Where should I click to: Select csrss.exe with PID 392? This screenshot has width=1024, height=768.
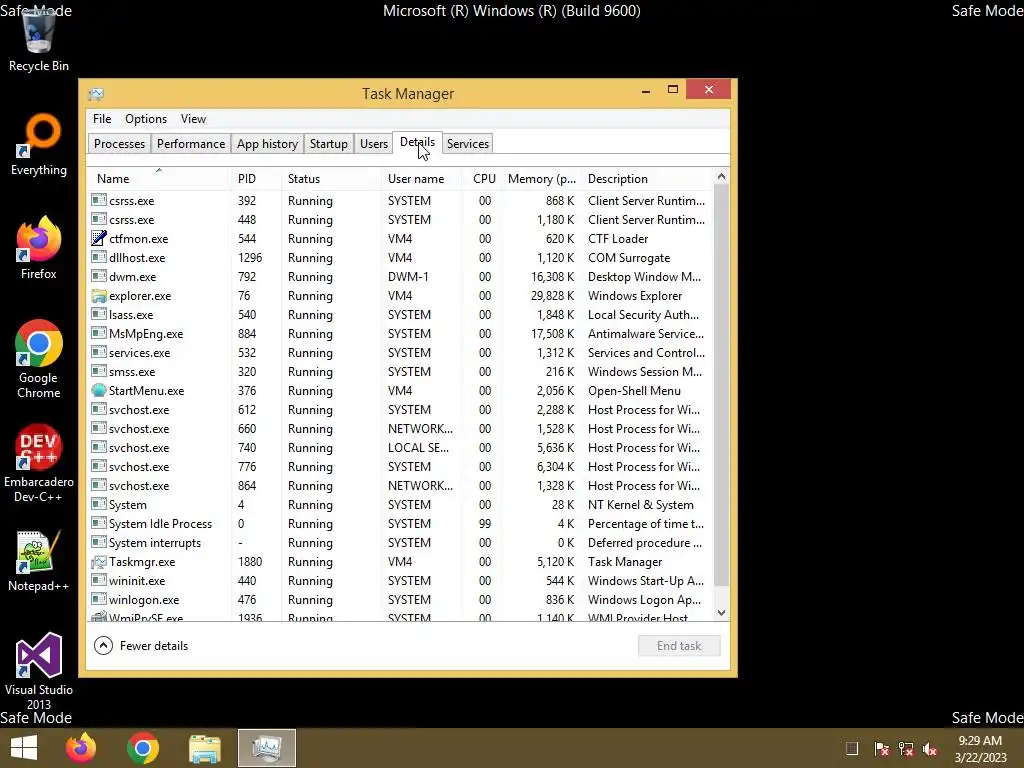coord(400,200)
